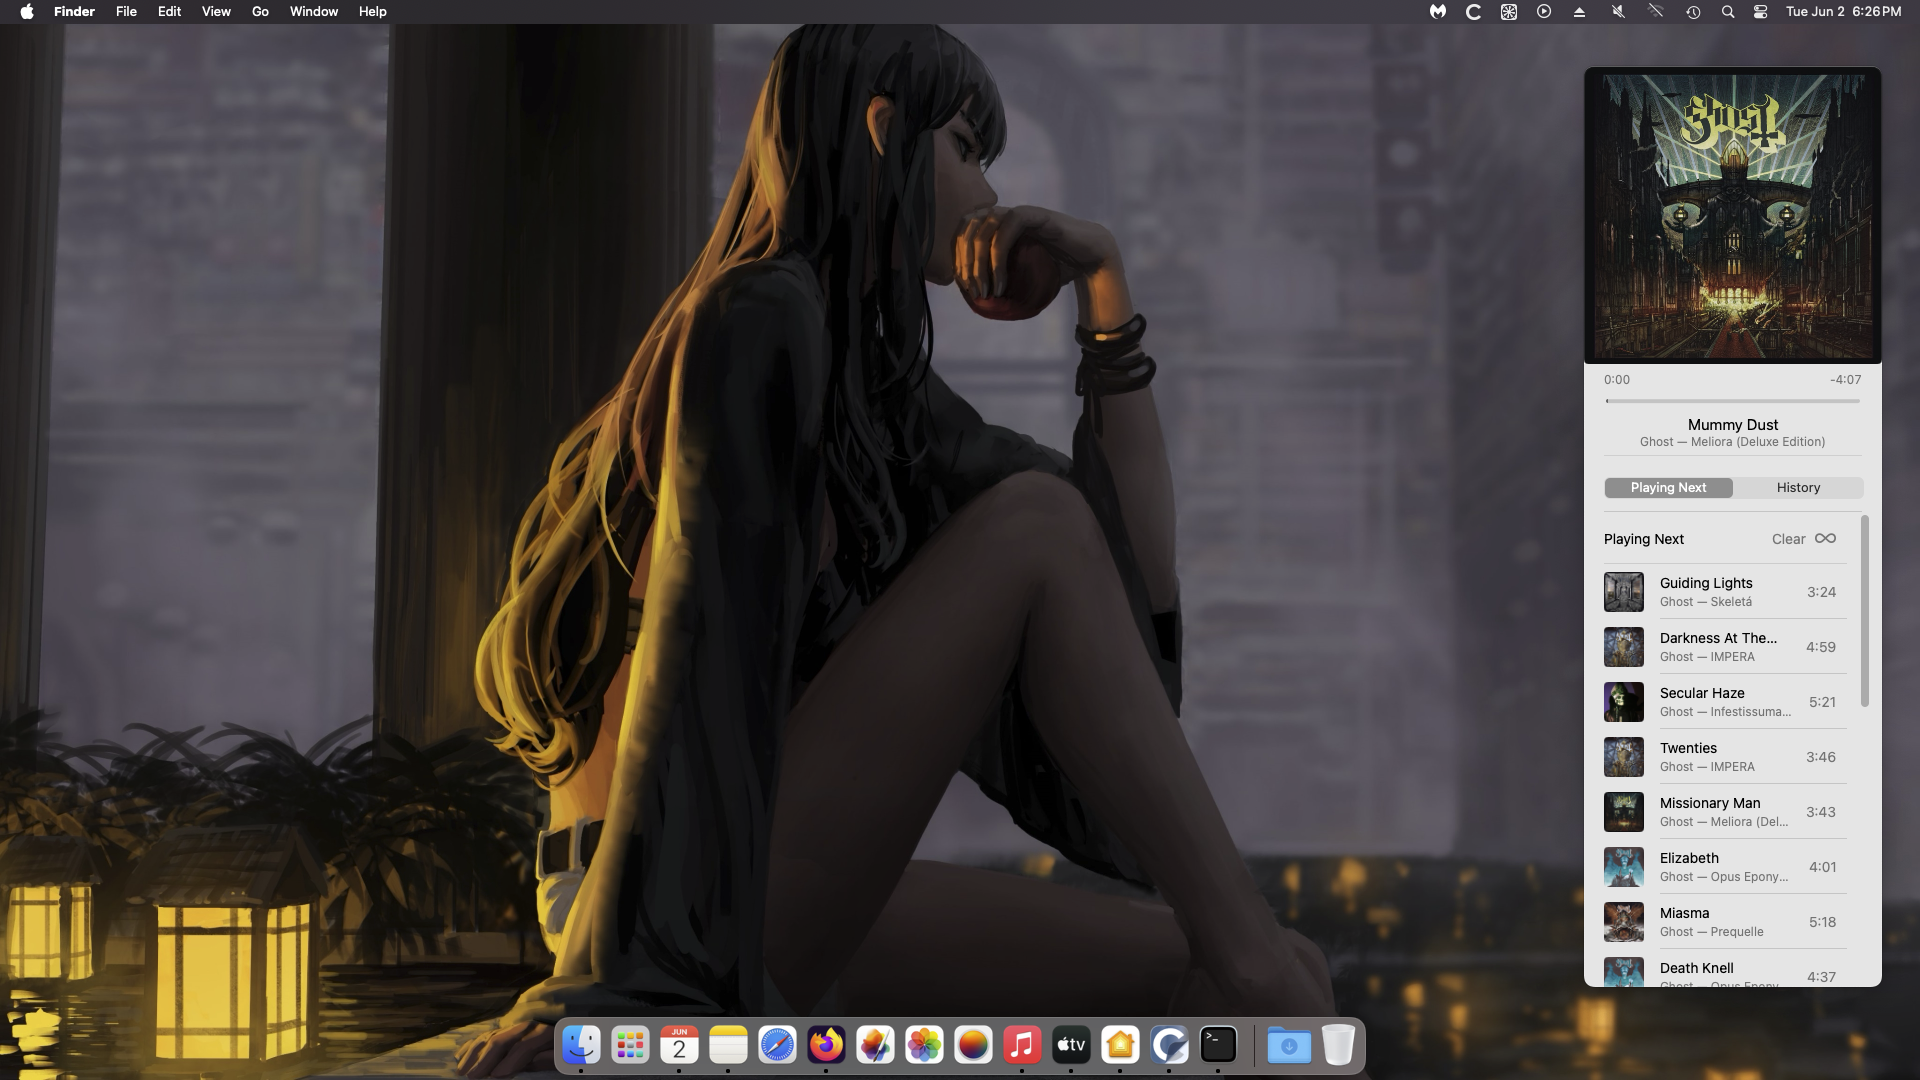Open the Edit menu

pyautogui.click(x=169, y=12)
